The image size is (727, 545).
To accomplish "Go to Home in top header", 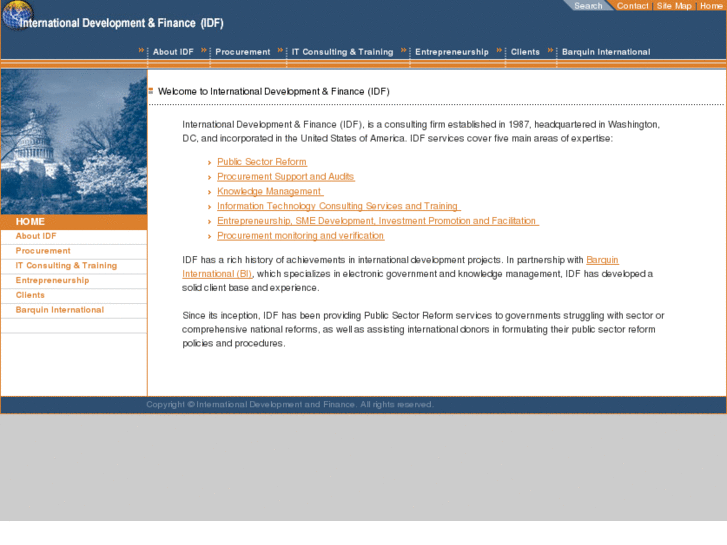I will click(711, 6).
